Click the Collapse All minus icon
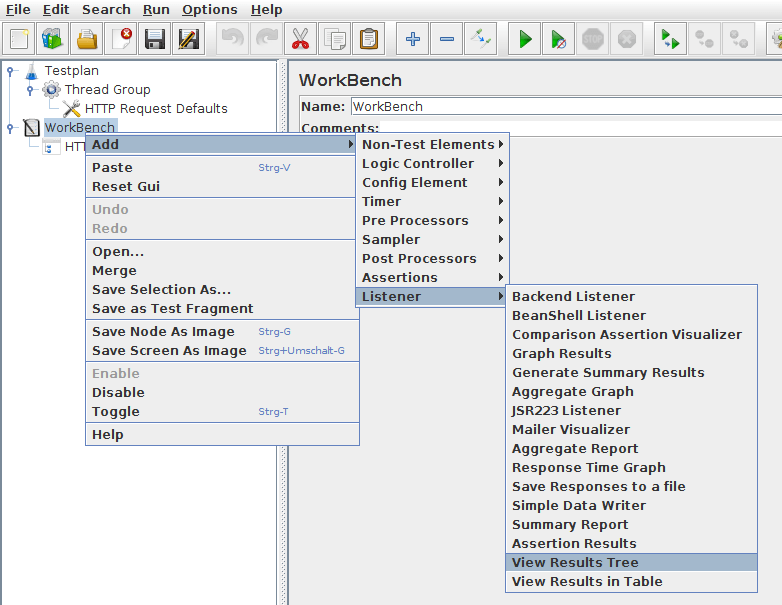The image size is (782, 605). click(x=446, y=39)
